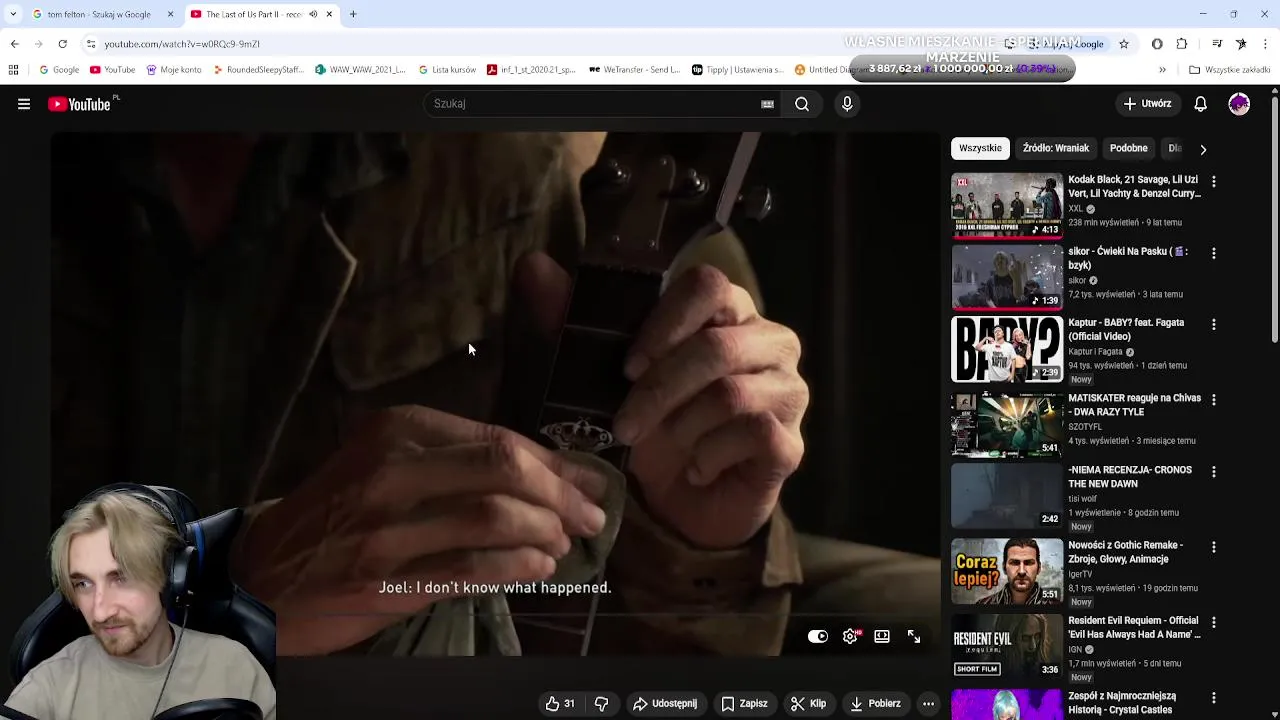1280x720 pixels.
Task: Open options for Kaptur BABY? video
Action: [1214, 325]
